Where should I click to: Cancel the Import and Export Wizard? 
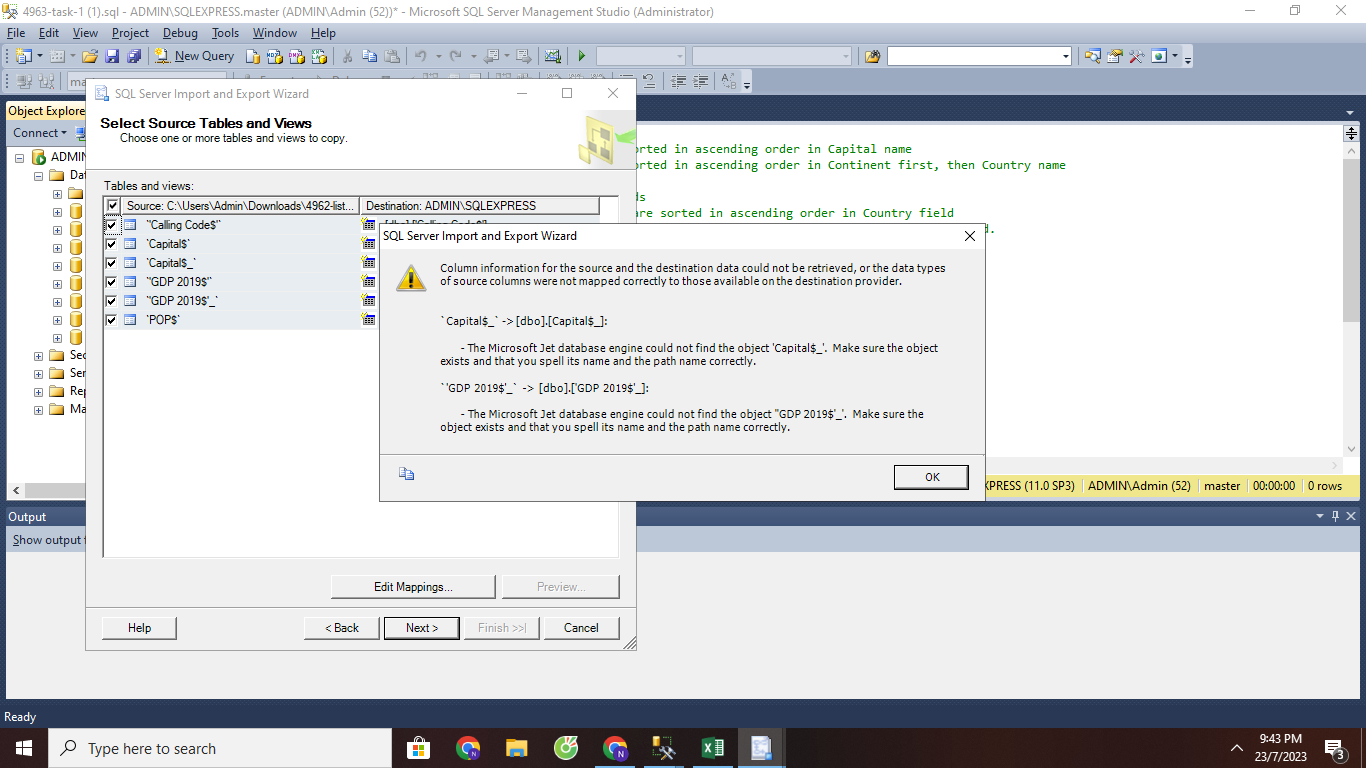[581, 628]
